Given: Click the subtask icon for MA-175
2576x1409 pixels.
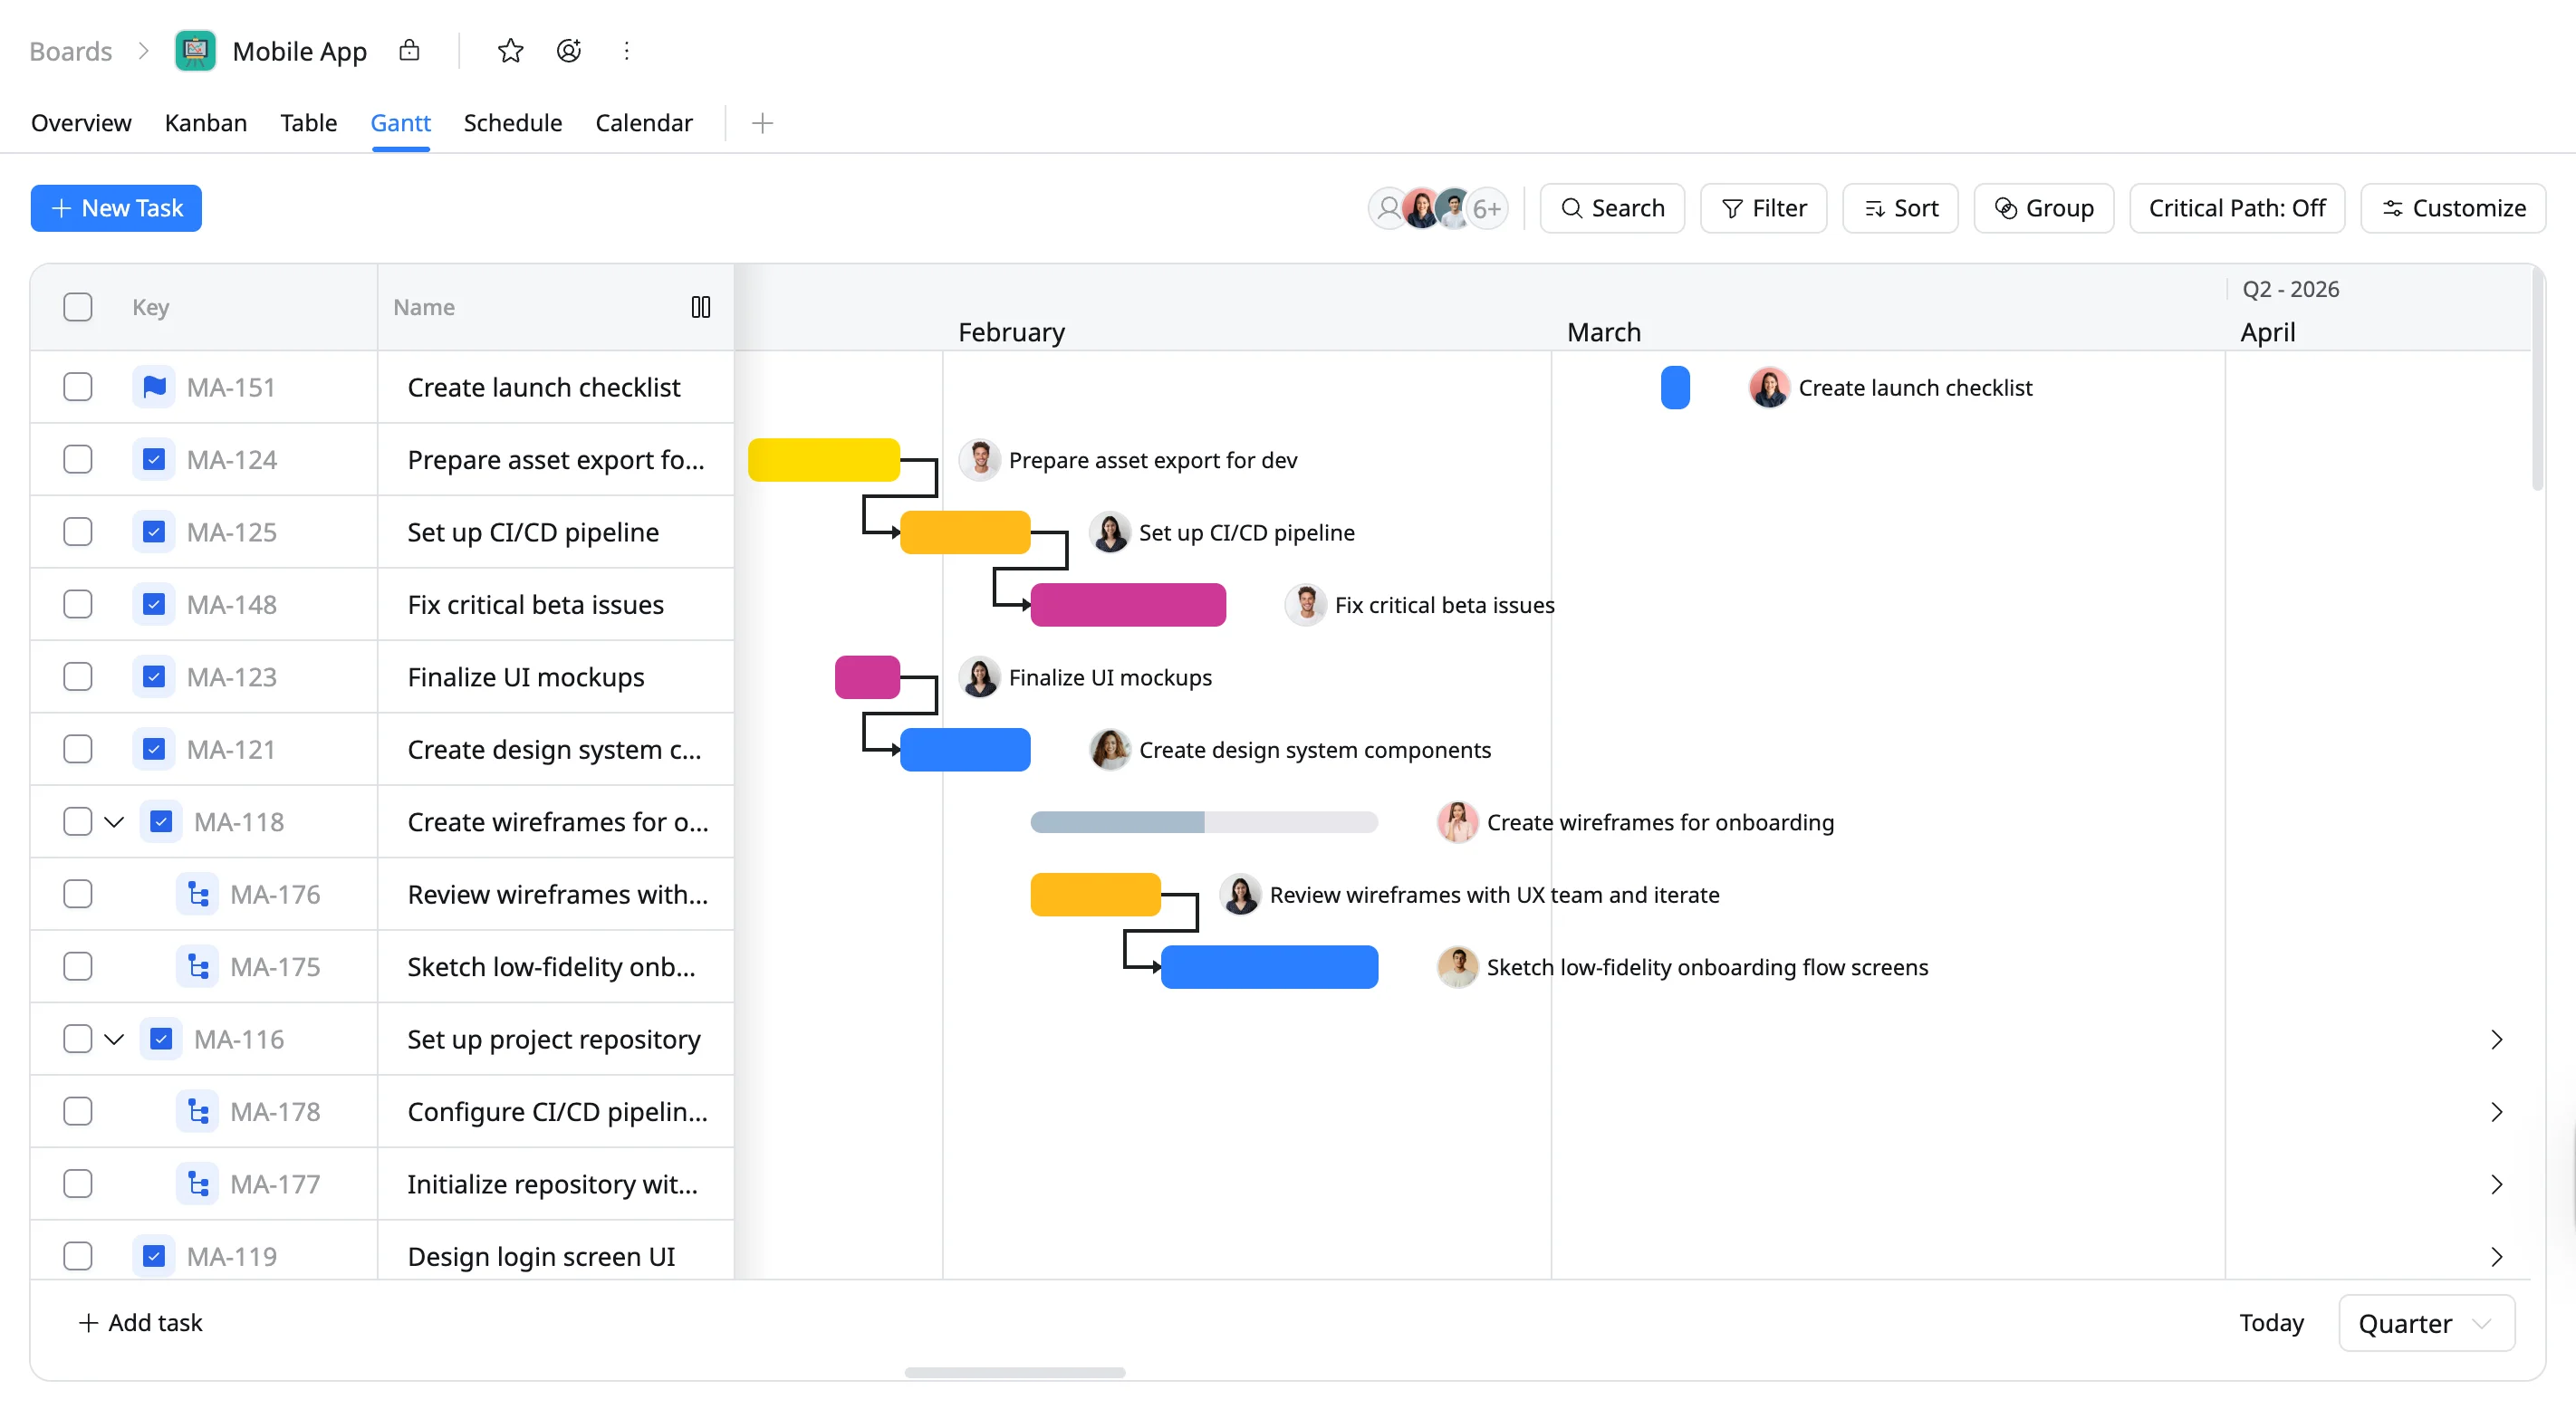Looking at the screenshot, I should click(x=198, y=966).
